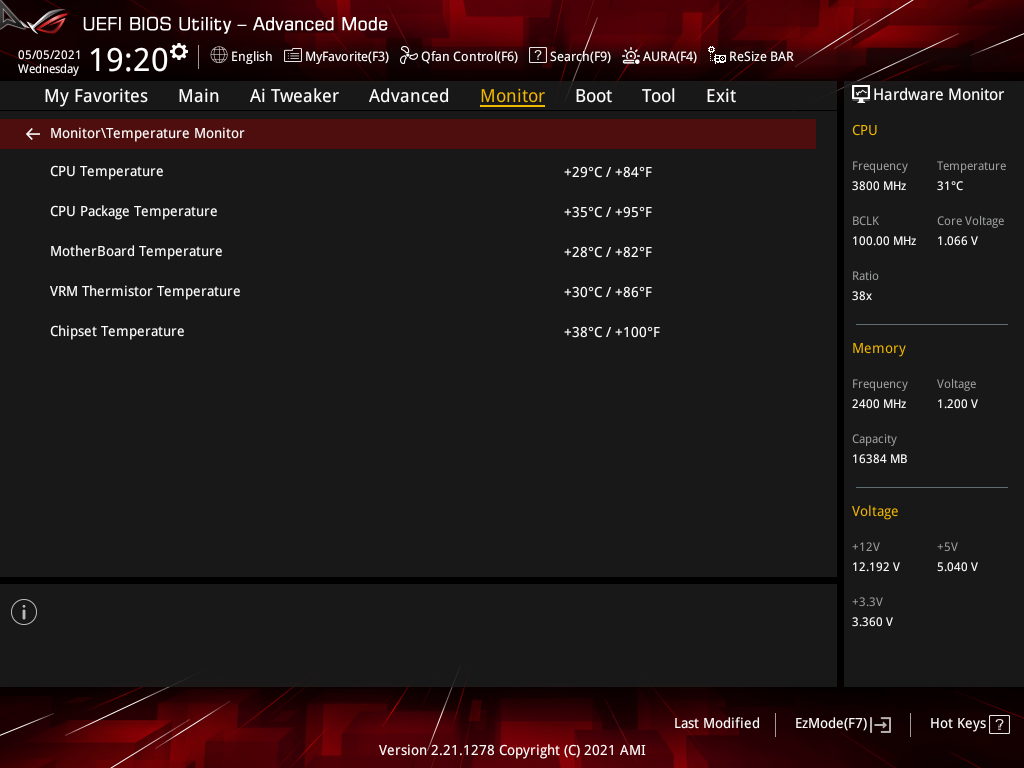Click the 3800 MHz CPU frequency value
Screen dimensions: 1024x768
pos(879,186)
